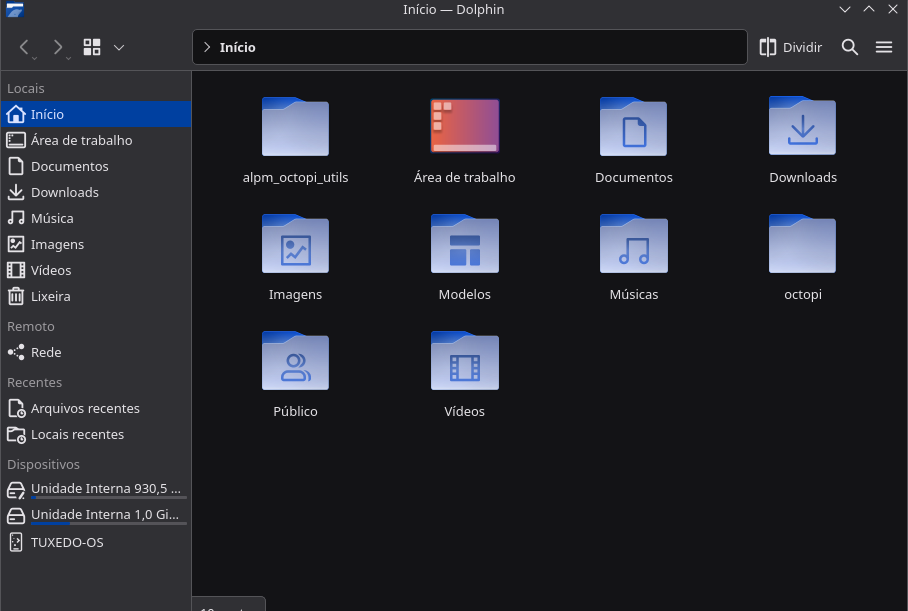Toggle split view with Dividir
This screenshot has height=611, width=908.
click(x=790, y=47)
